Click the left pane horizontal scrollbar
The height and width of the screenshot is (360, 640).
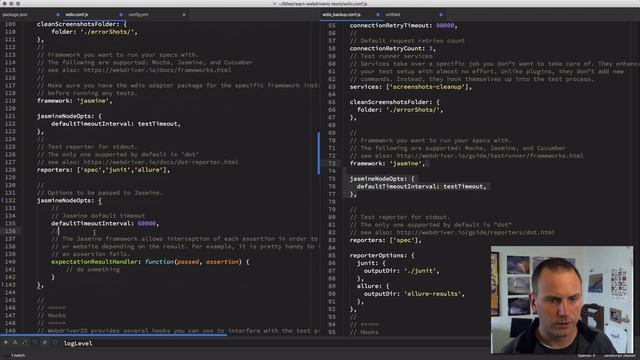113,335
